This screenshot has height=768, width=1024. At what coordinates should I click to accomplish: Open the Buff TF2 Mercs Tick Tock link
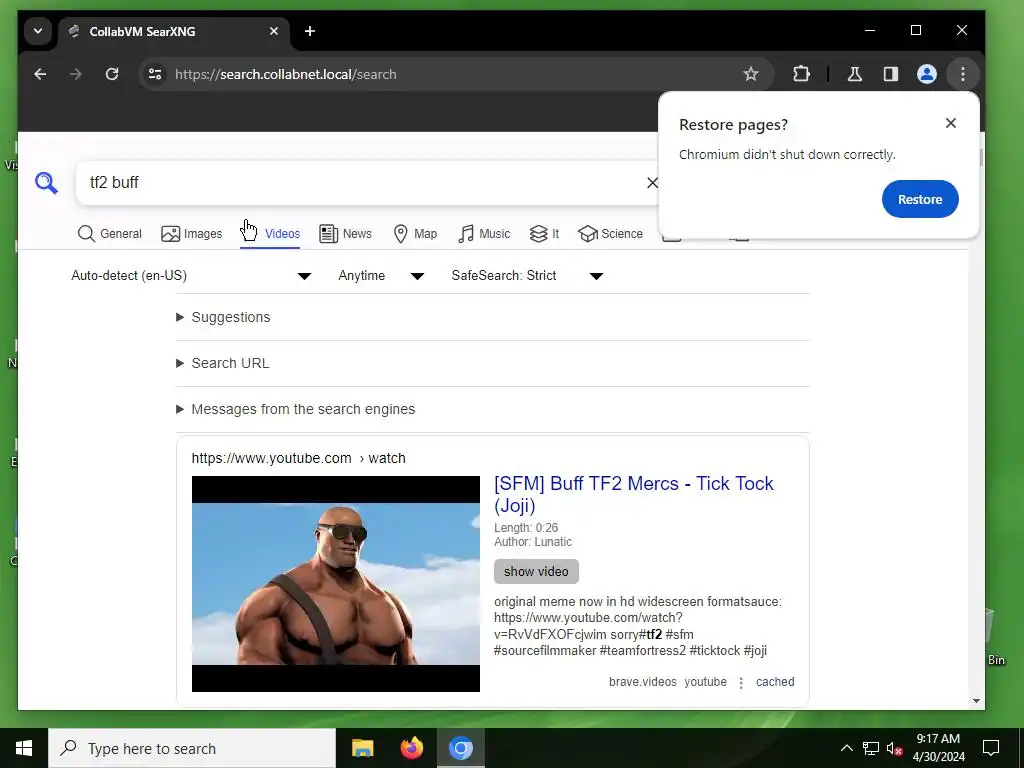point(633,494)
